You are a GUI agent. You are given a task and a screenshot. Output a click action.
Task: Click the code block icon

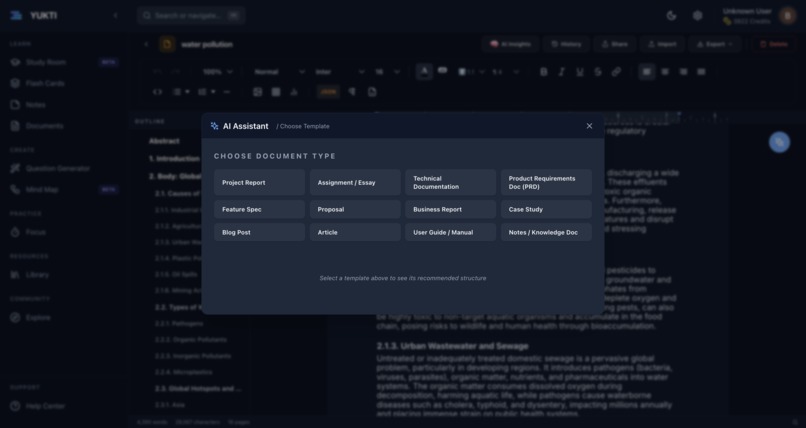[x=158, y=92]
